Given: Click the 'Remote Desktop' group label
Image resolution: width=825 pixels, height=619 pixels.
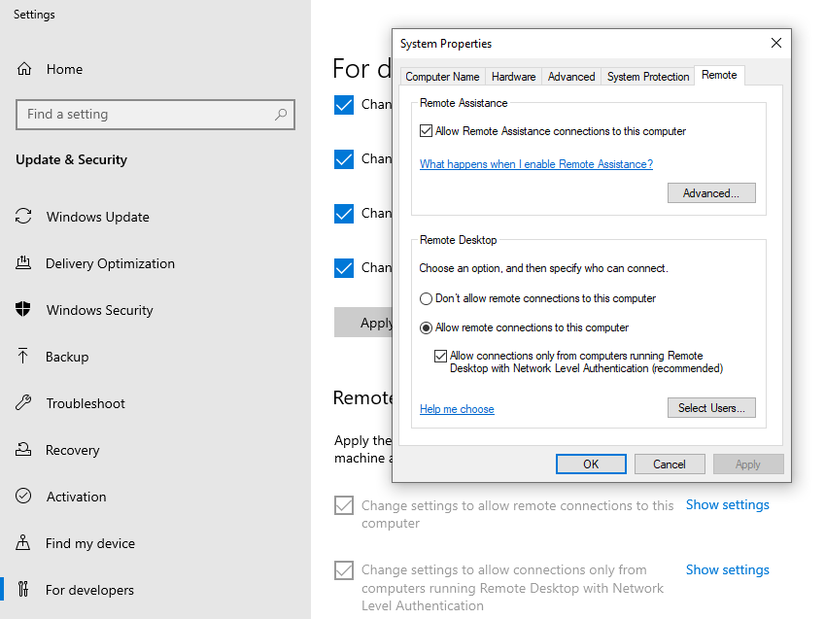Looking at the screenshot, I should 458,240.
